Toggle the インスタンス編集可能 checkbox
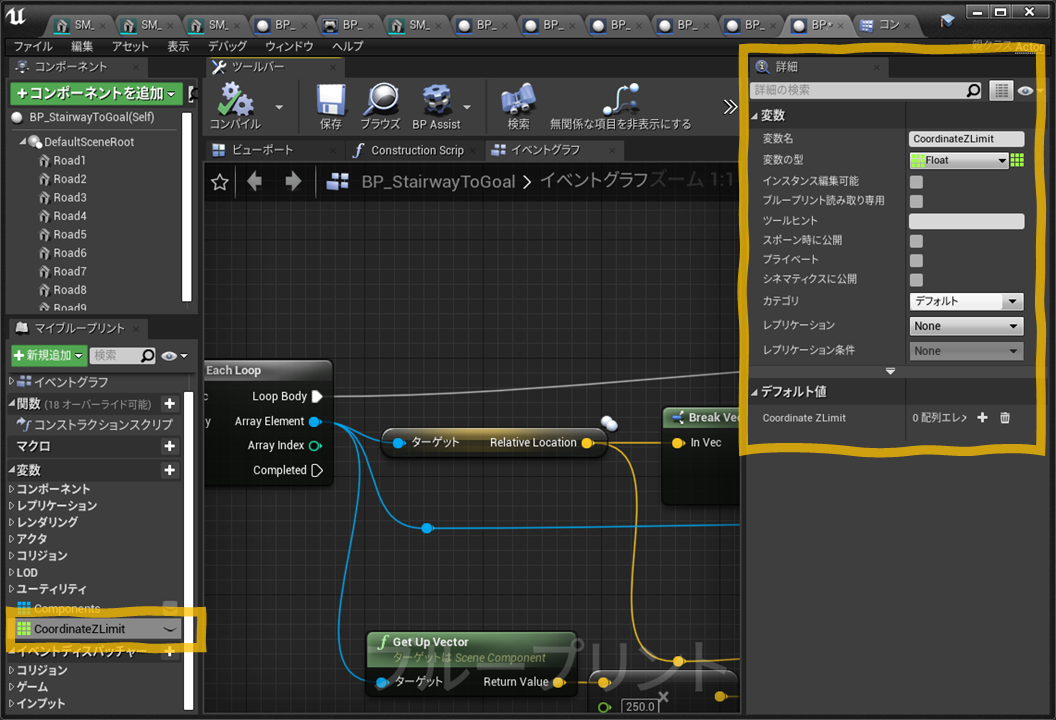 [x=917, y=181]
